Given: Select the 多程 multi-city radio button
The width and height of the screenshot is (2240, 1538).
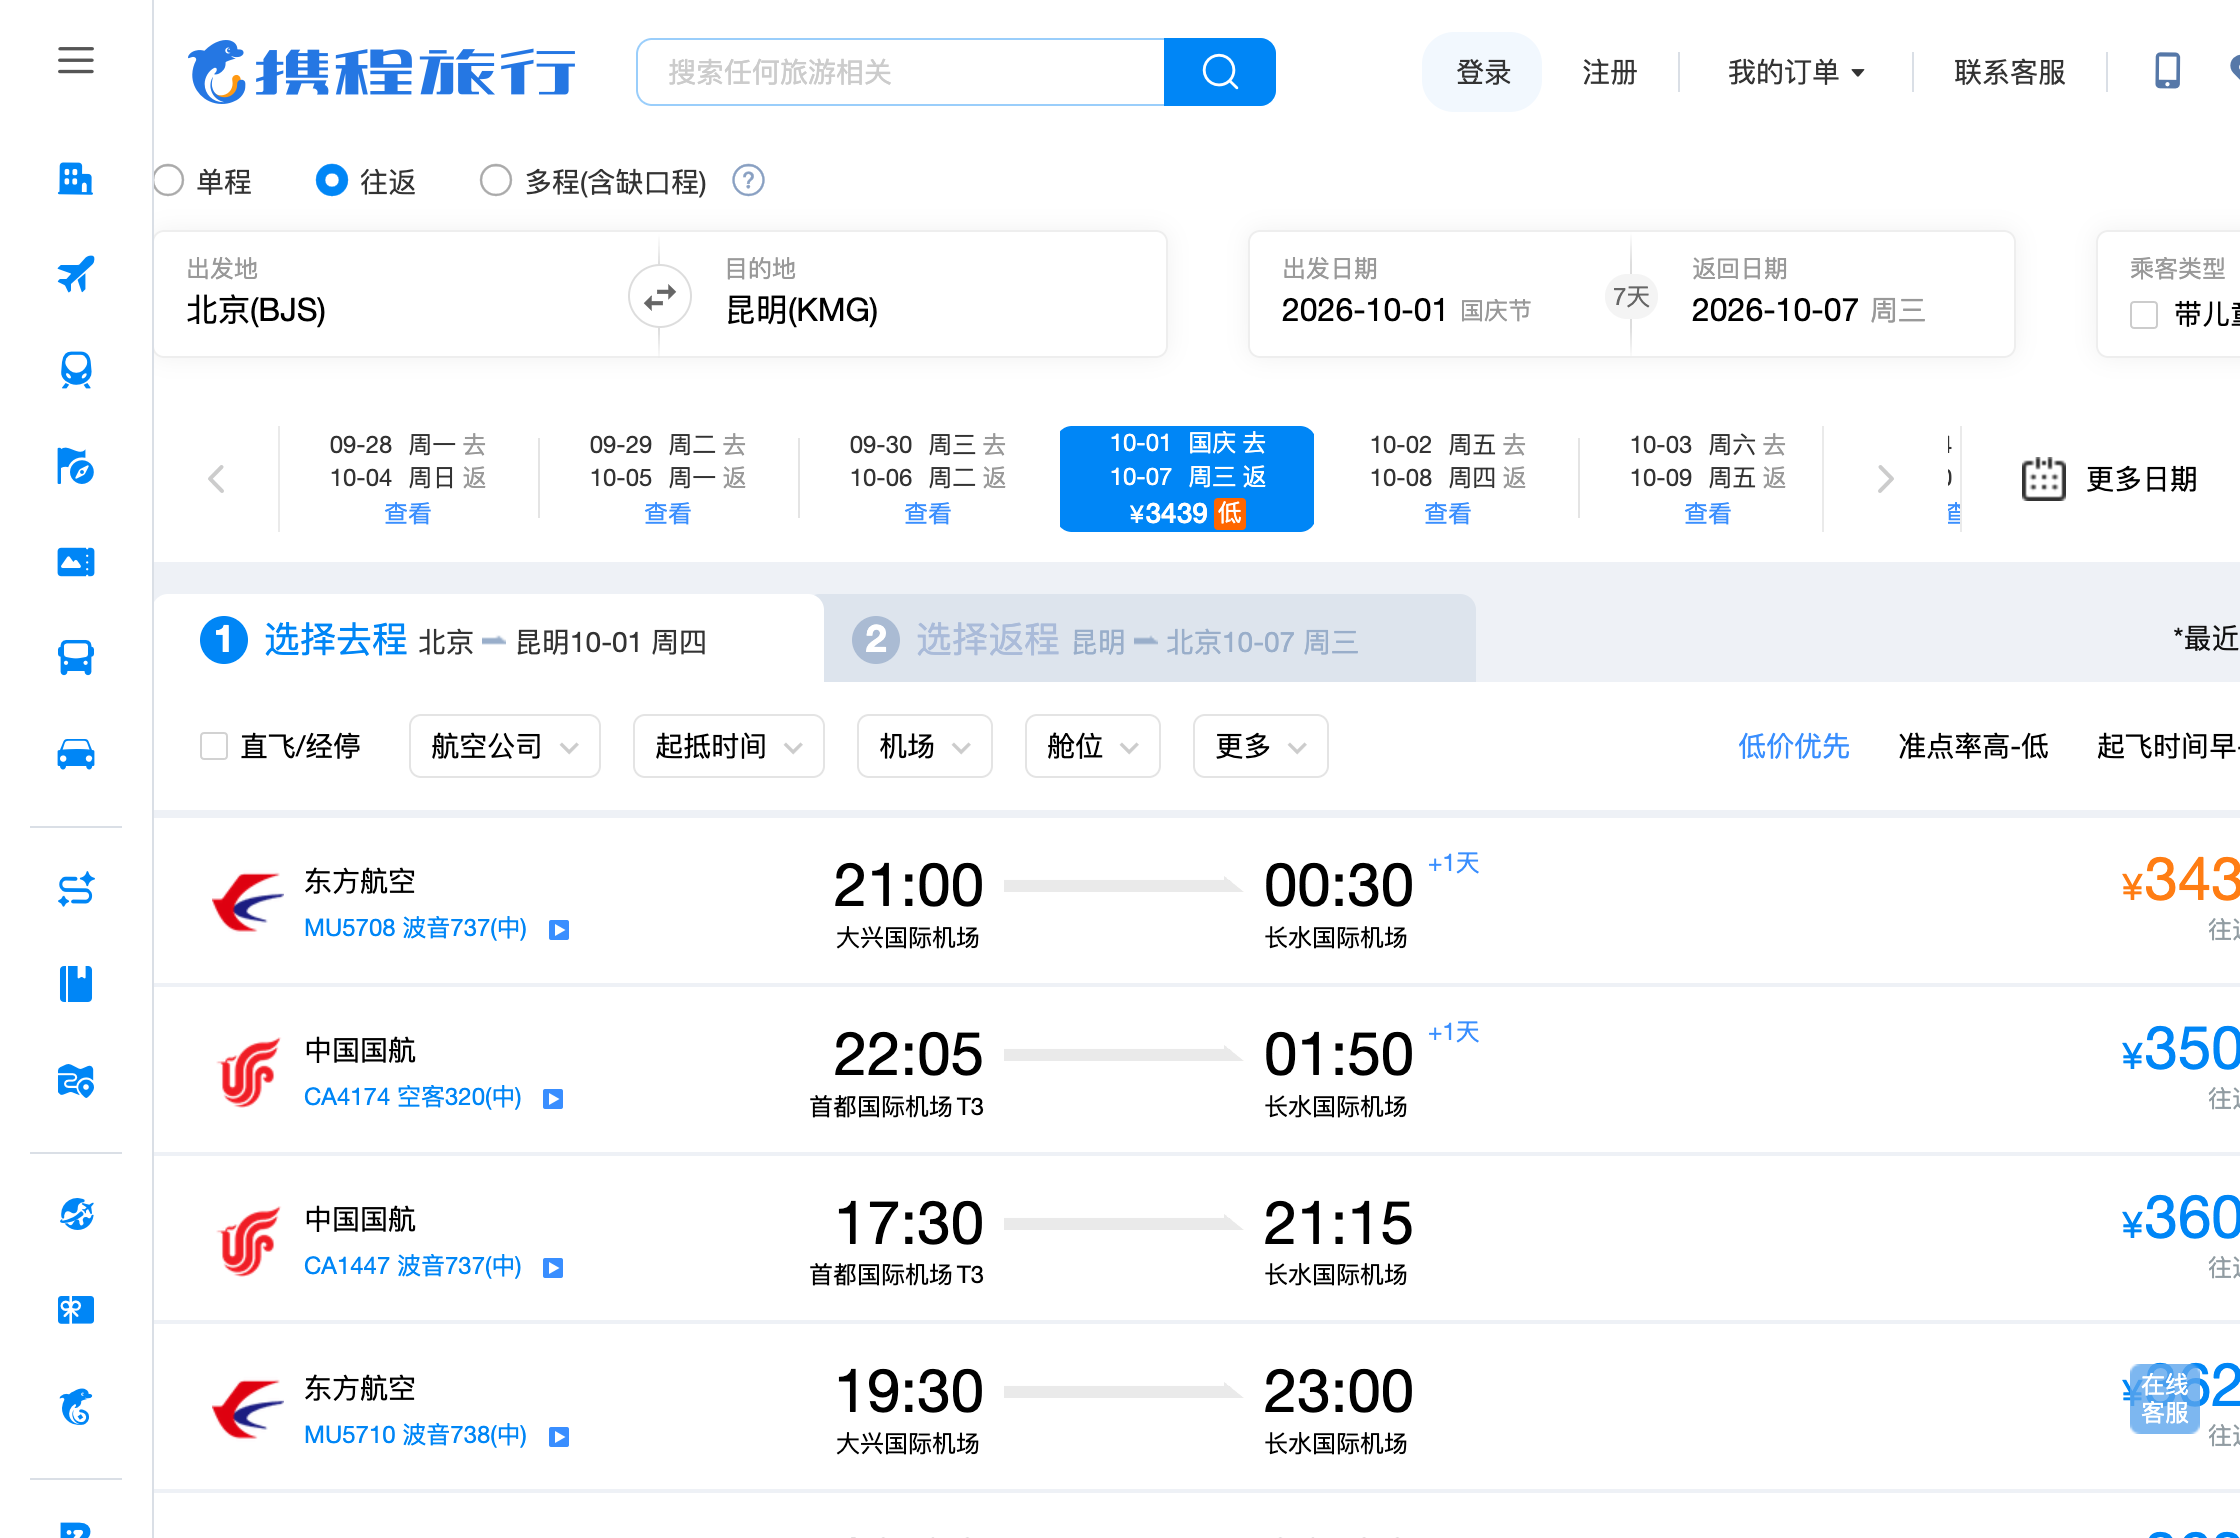Looking at the screenshot, I should coord(495,181).
